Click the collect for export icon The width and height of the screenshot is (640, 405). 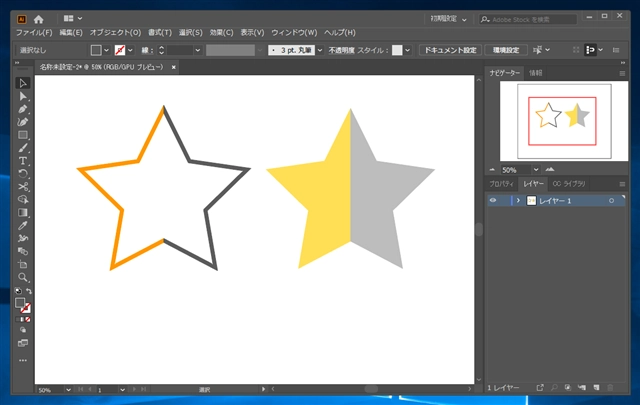[540, 387]
